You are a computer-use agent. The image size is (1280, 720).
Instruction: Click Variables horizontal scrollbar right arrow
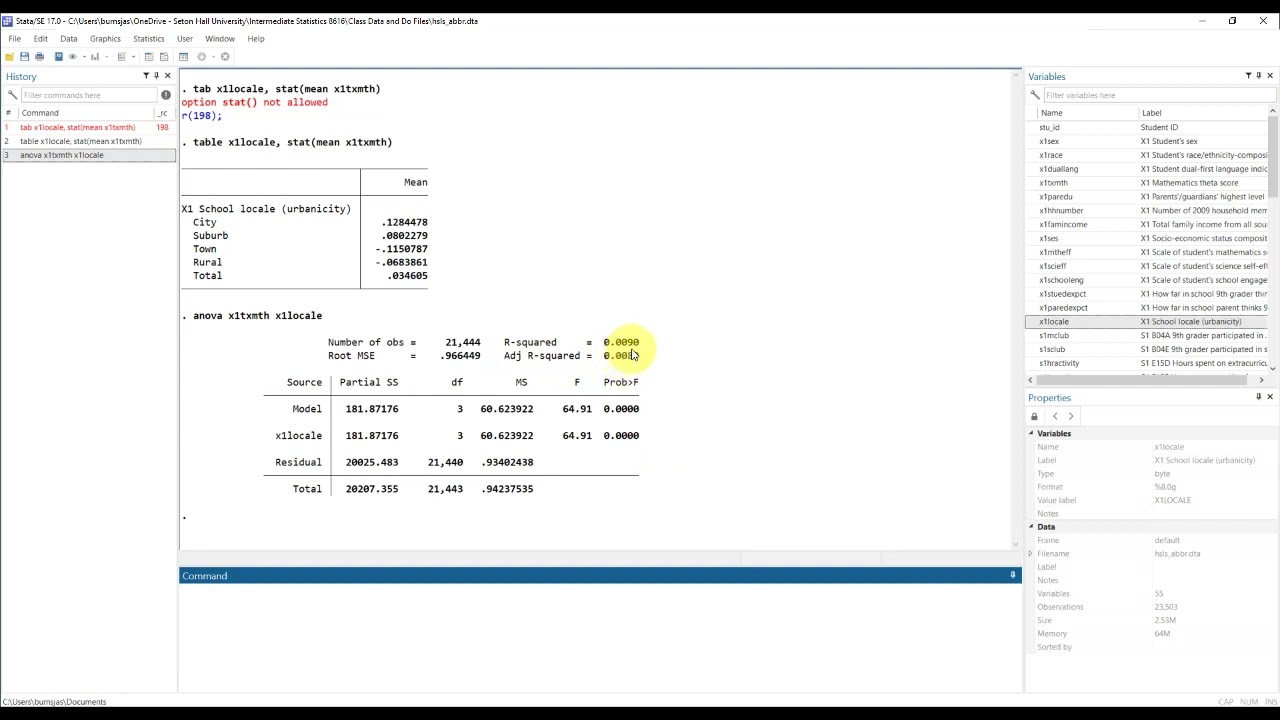pyautogui.click(x=1261, y=380)
